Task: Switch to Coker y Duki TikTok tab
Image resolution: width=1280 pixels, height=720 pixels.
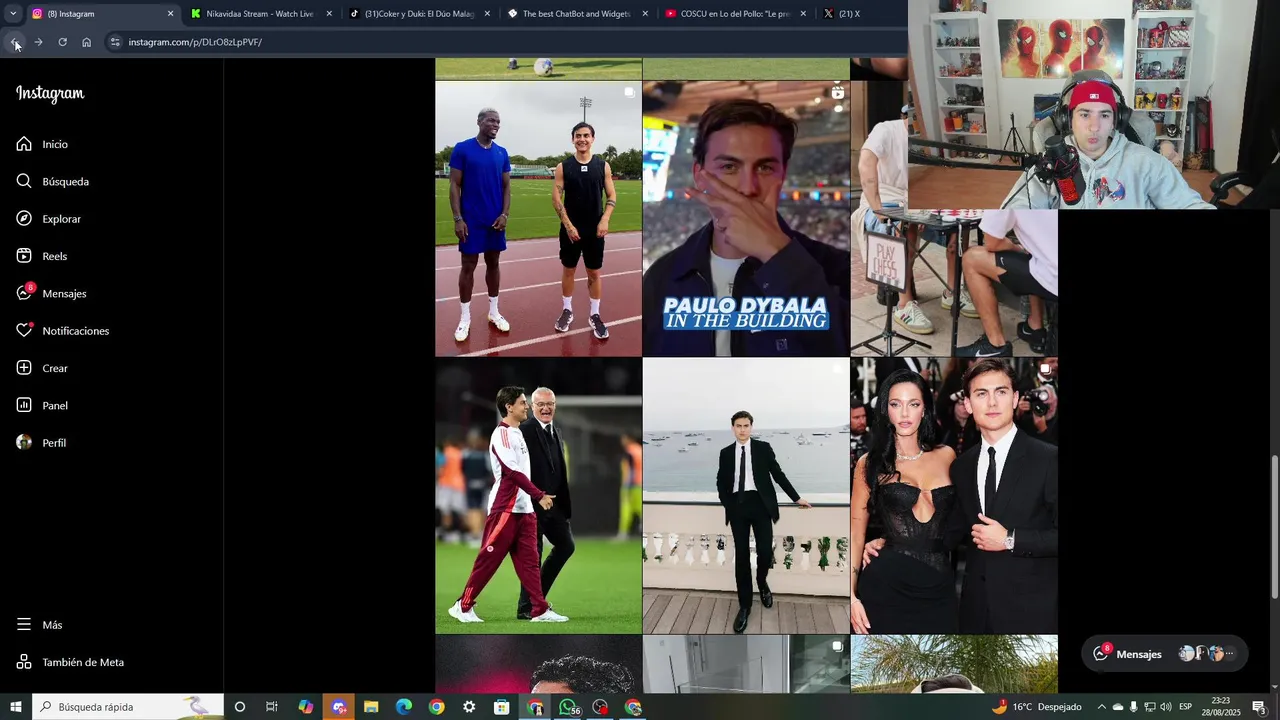Action: [x=418, y=14]
